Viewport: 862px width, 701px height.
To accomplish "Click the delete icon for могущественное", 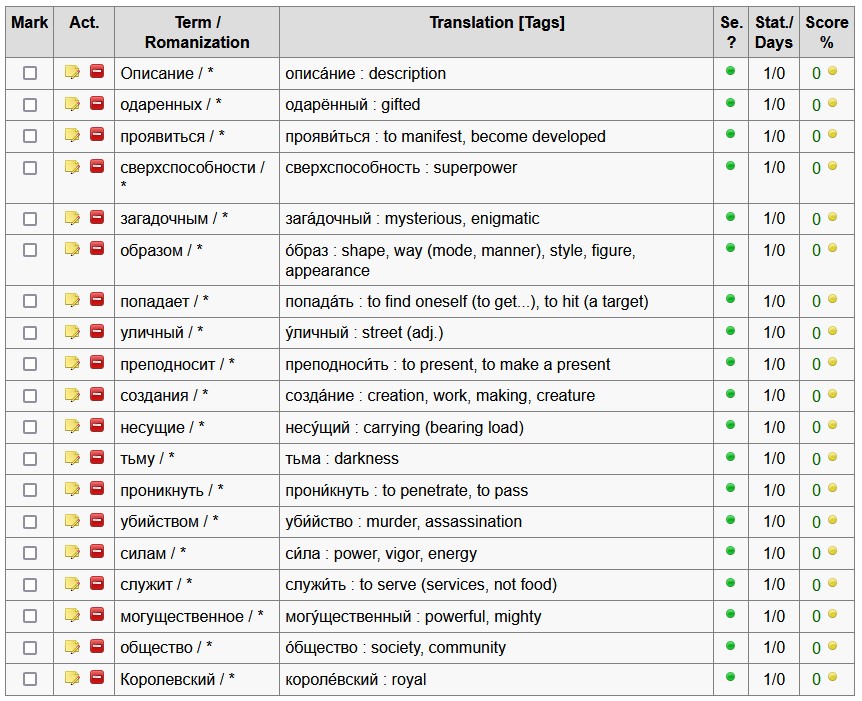I will coord(97,615).
